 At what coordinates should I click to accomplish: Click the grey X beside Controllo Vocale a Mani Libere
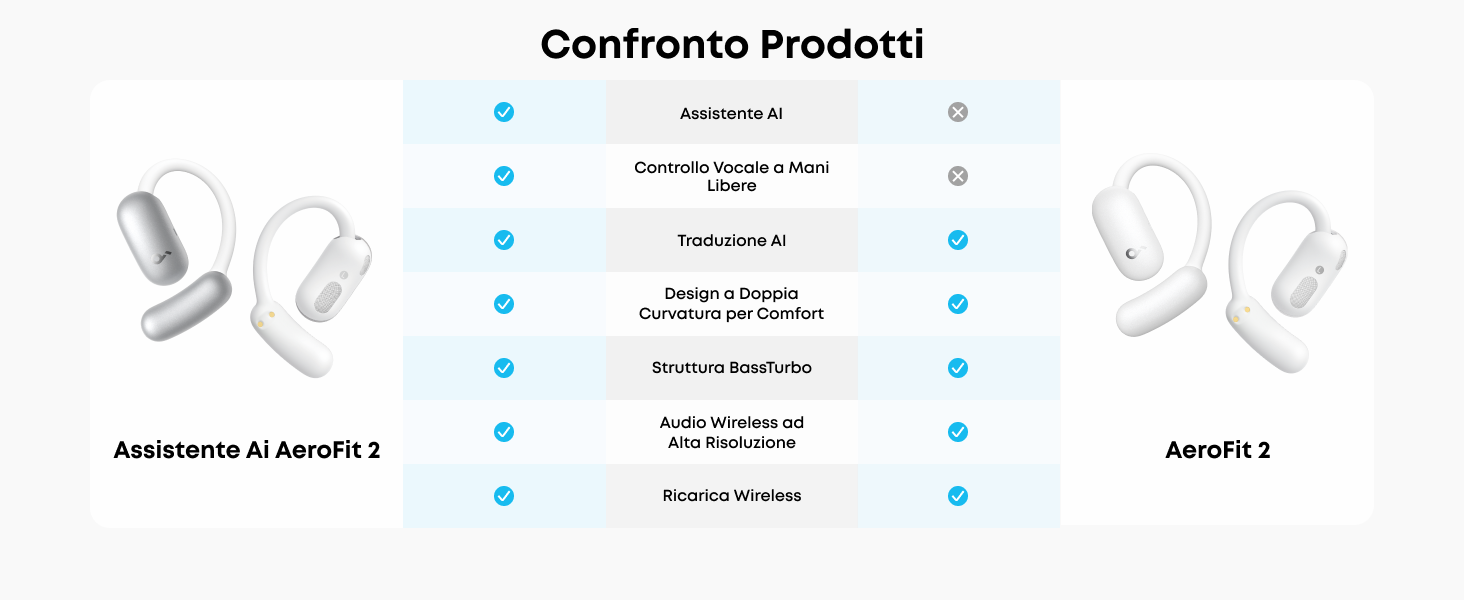coord(958,176)
